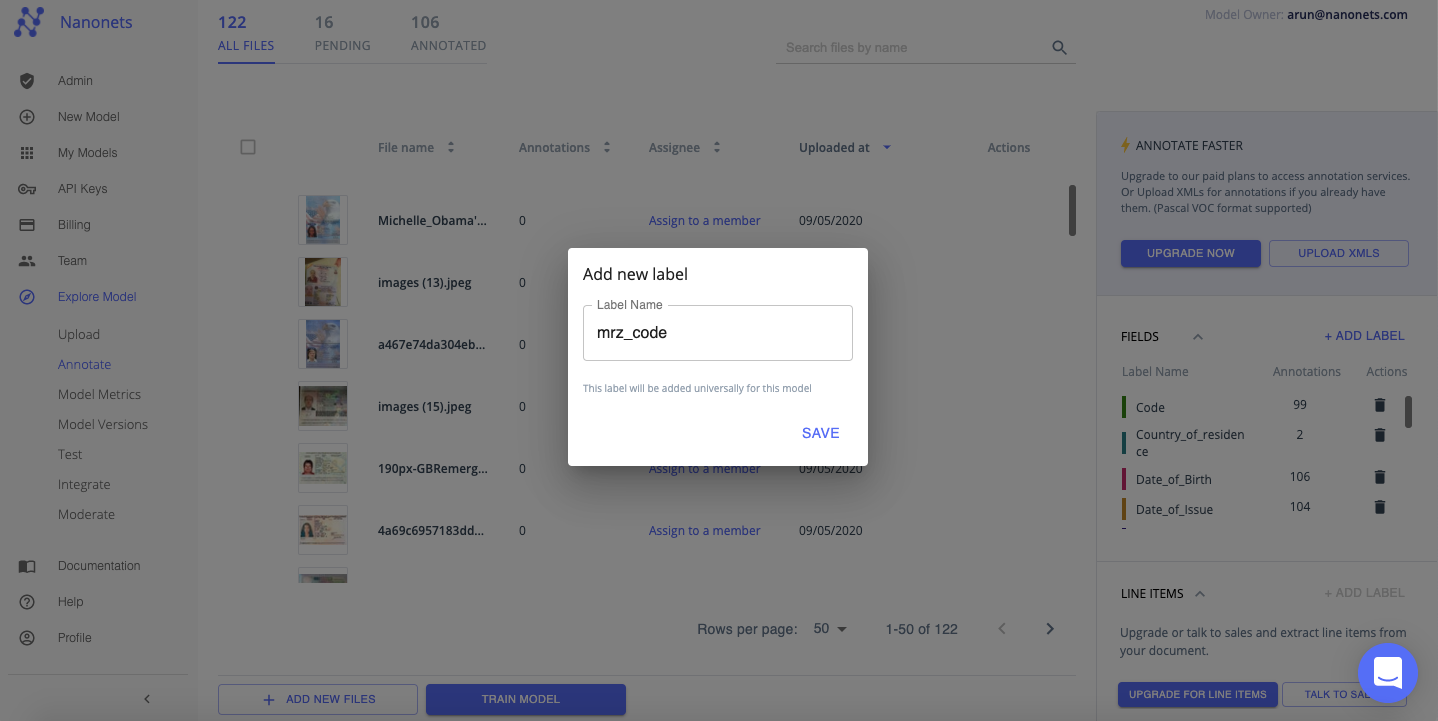This screenshot has height=721, width=1438.
Task: Delete the Code label via trash icon
Action: click(x=1380, y=405)
